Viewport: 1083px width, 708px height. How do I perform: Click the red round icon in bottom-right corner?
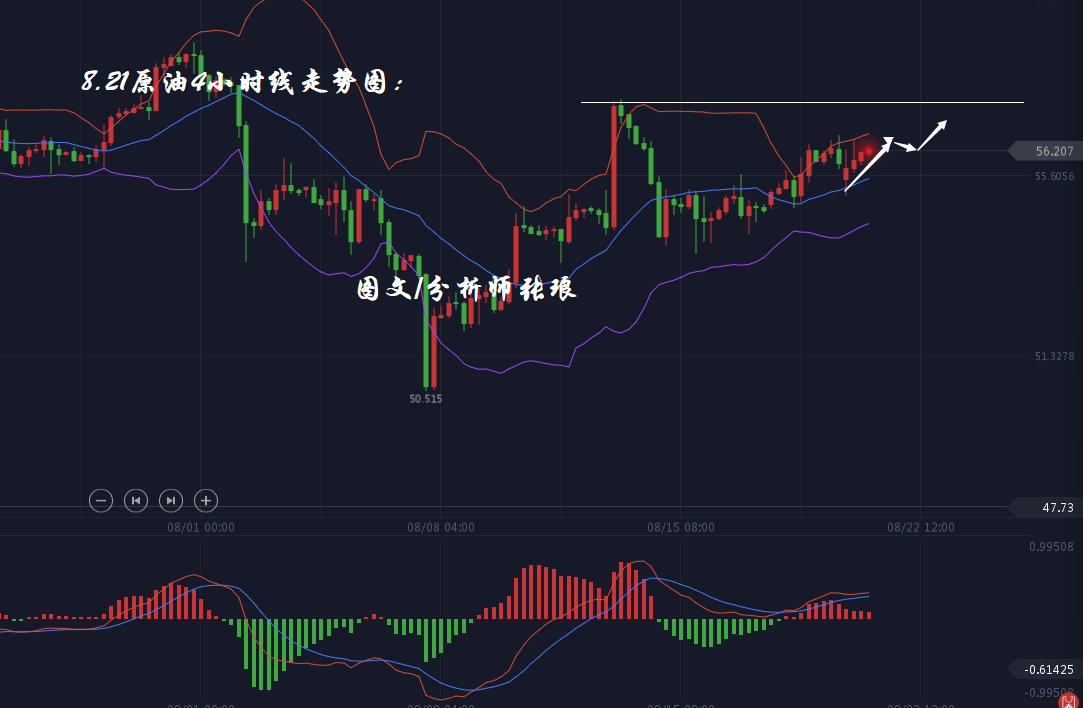pos(1067,701)
